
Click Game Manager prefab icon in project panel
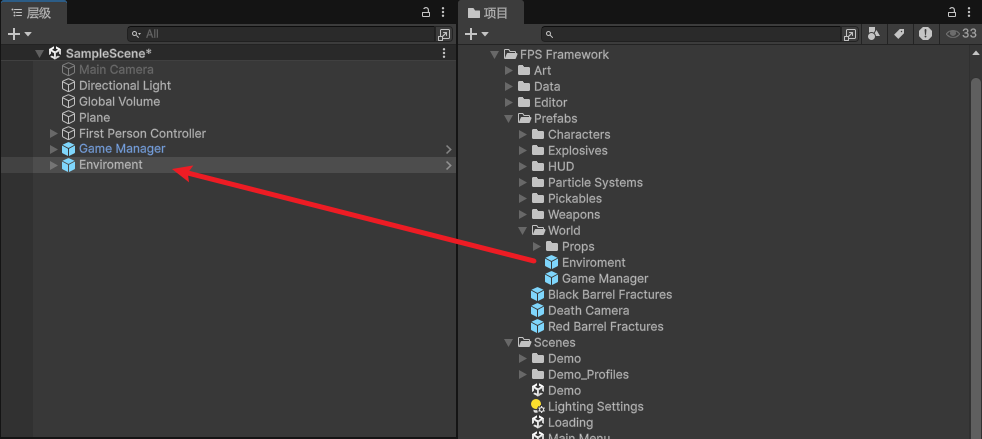click(x=551, y=279)
